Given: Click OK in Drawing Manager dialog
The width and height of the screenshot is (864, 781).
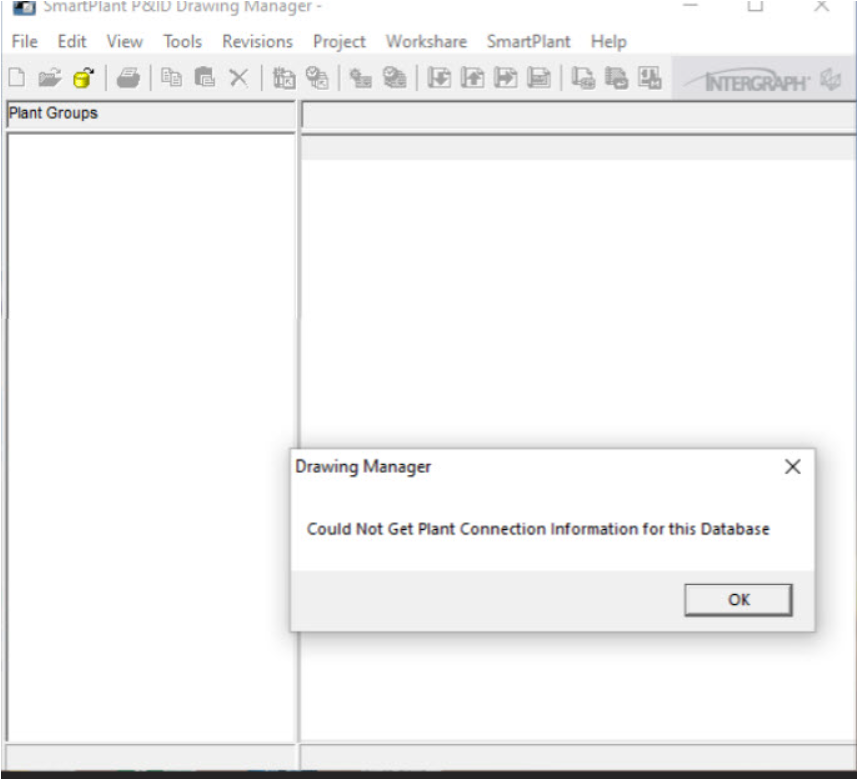Looking at the screenshot, I should [739, 600].
